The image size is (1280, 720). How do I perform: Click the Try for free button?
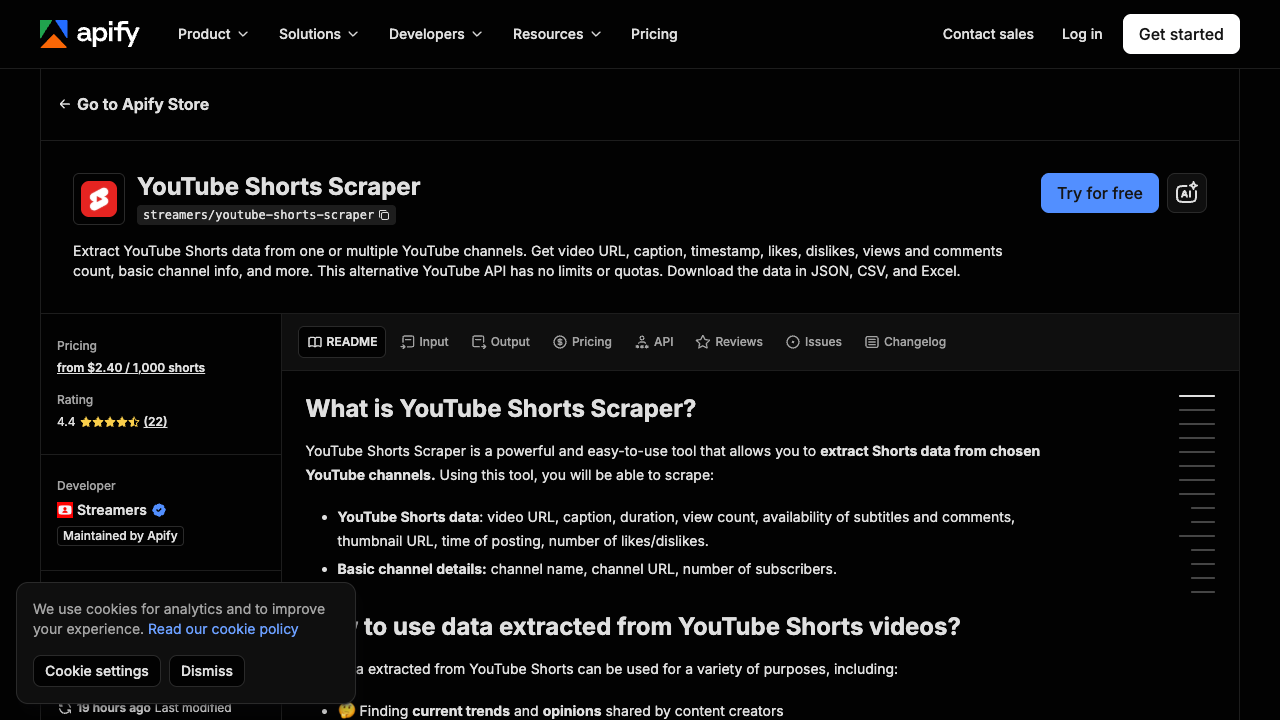1100,193
